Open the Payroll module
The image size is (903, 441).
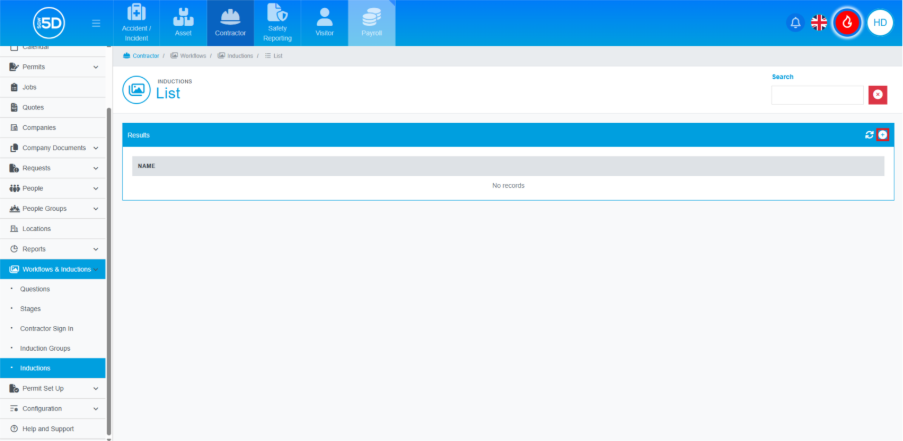coord(371,23)
